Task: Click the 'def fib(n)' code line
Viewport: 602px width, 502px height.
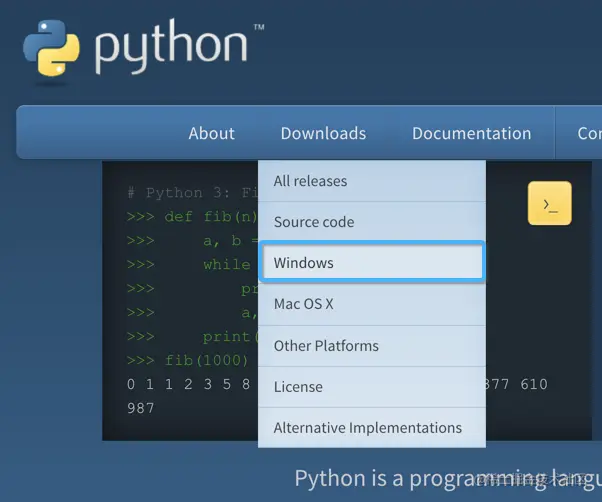Action: pos(192,217)
